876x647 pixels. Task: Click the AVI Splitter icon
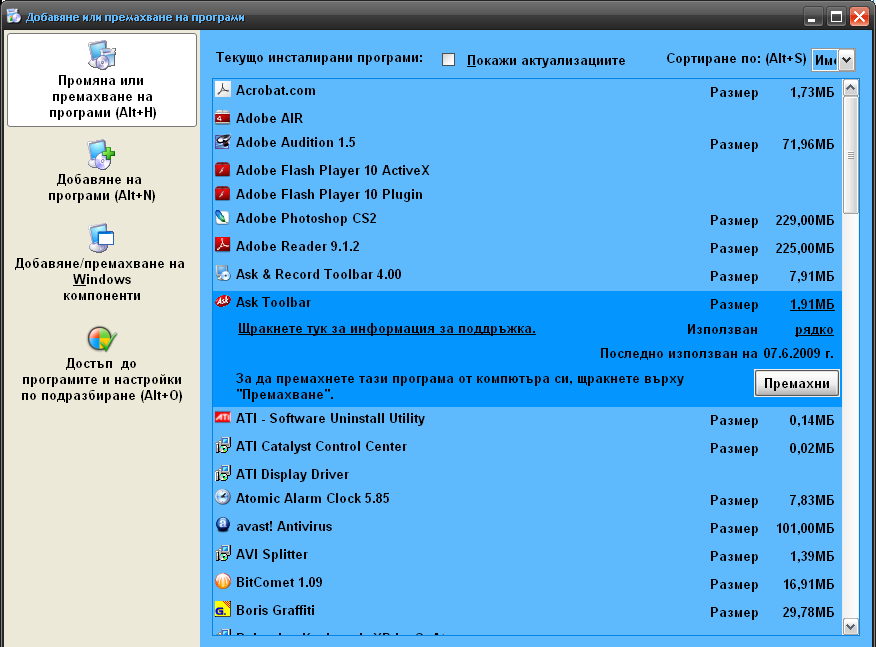223,554
